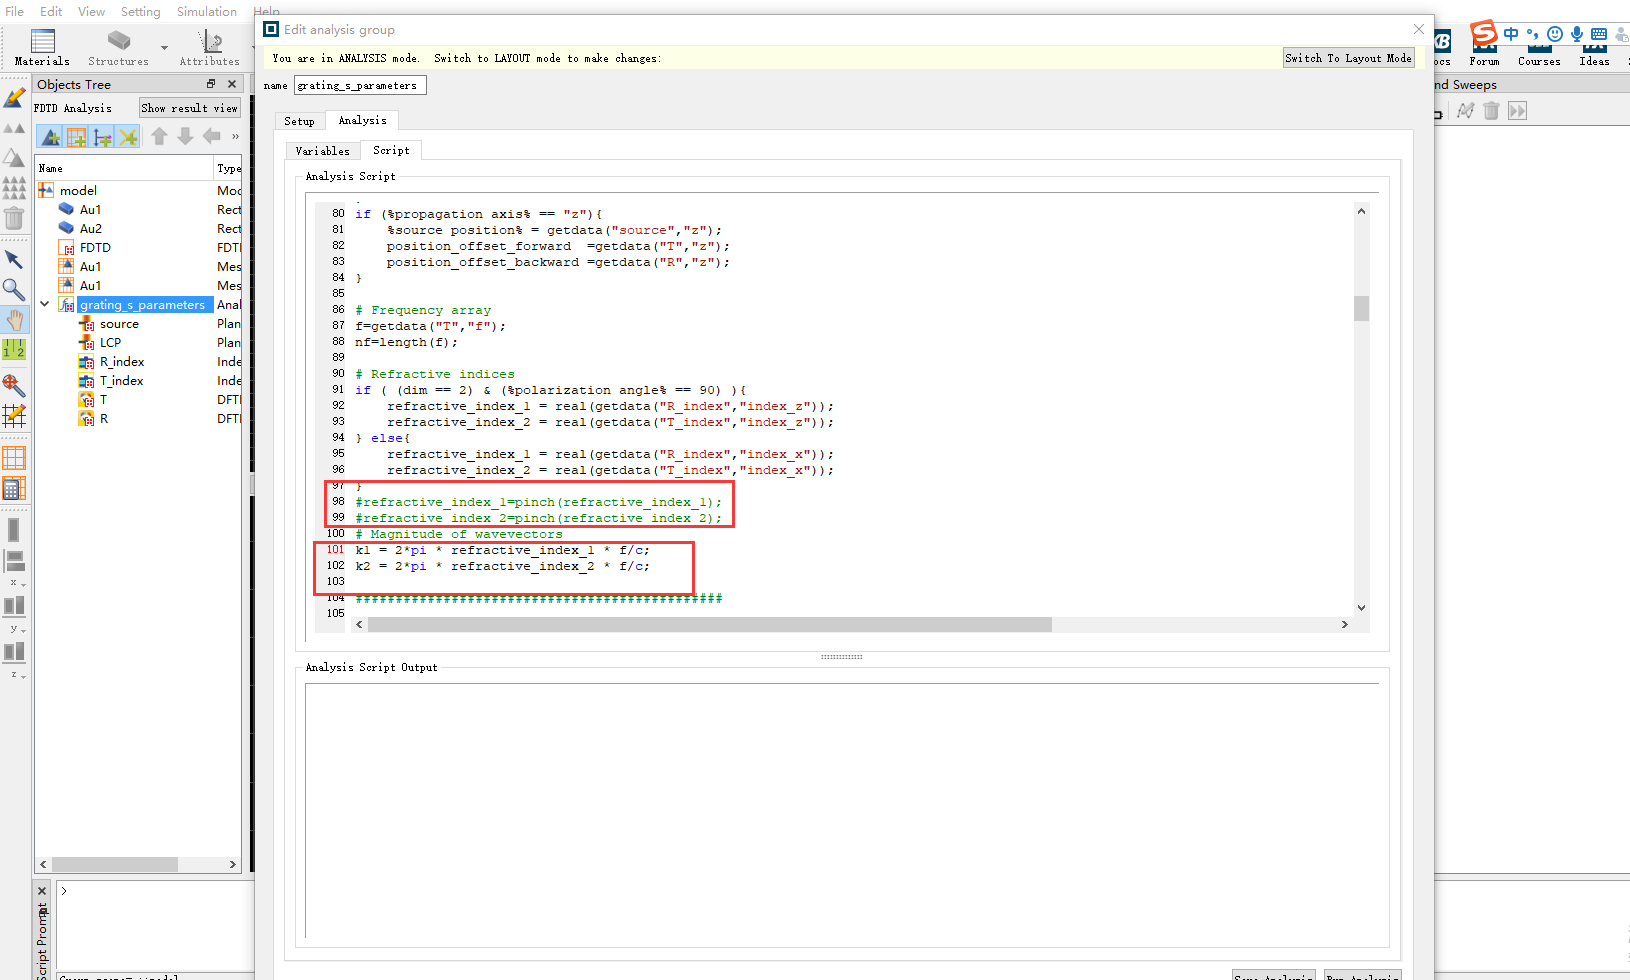The image size is (1630, 980).
Task: Select FDTD item in the tree
Action: (95, 247)
